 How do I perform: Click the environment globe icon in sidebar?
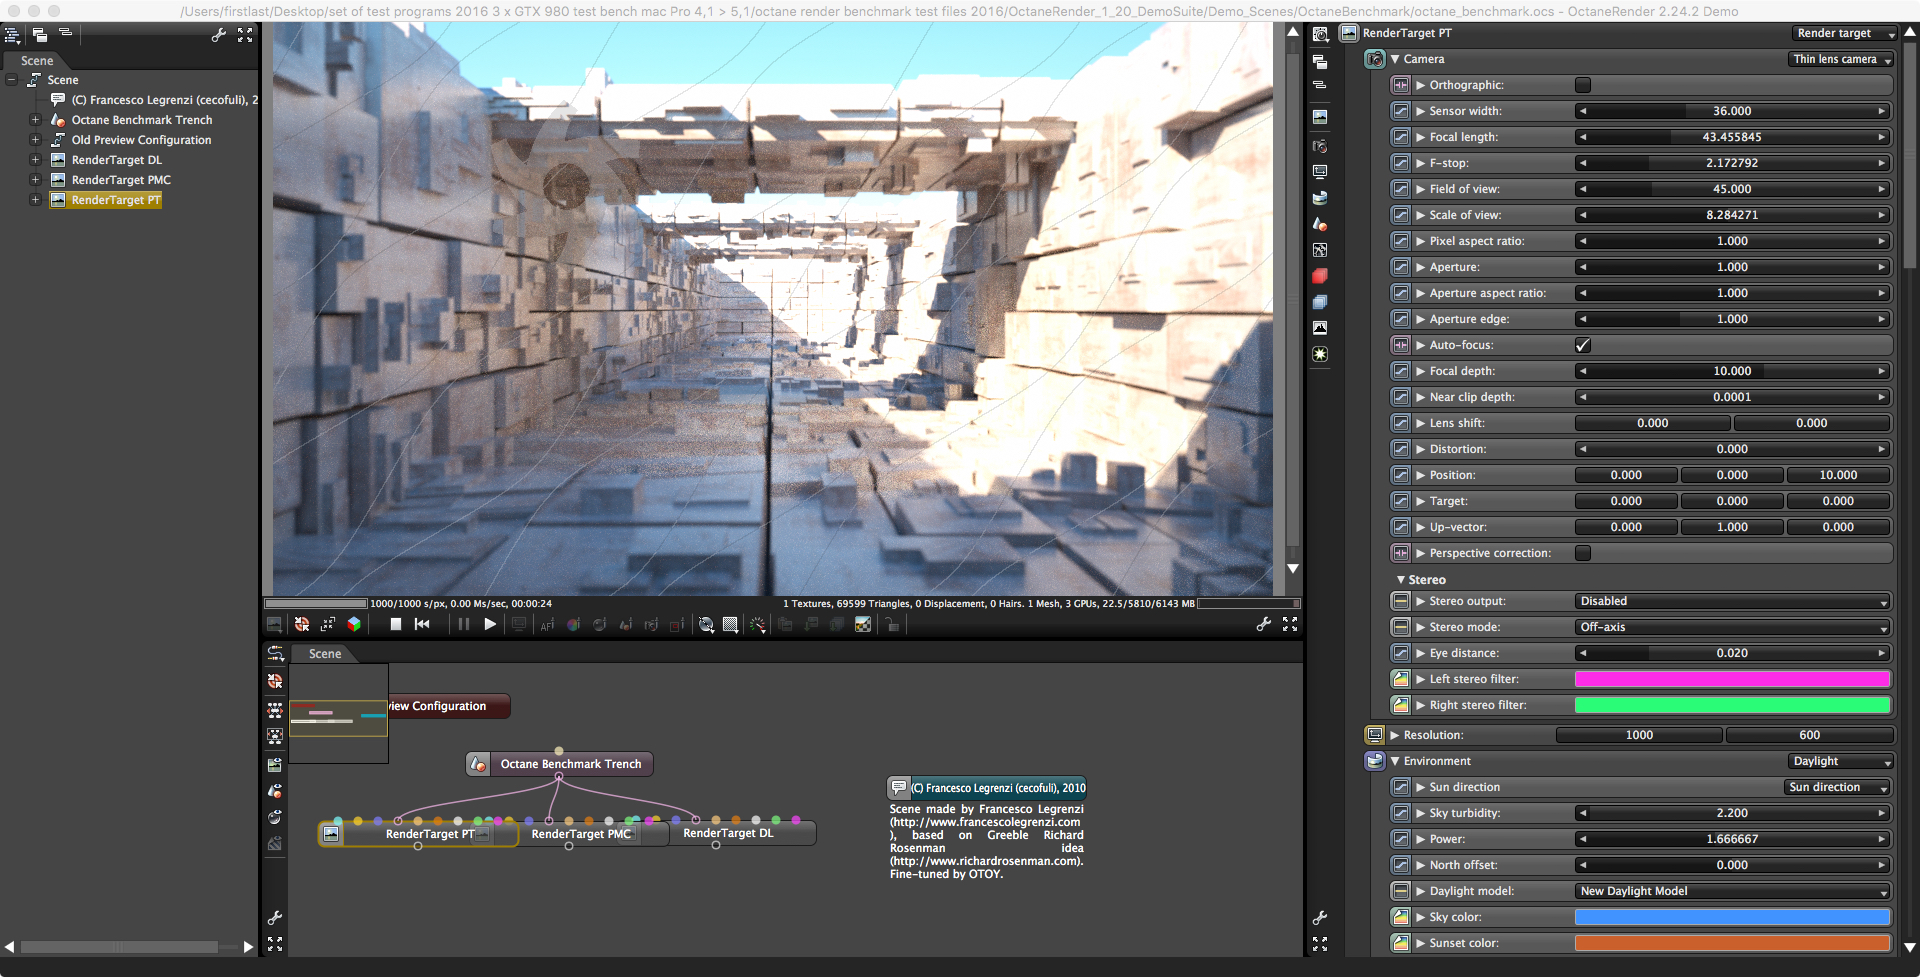point(1320,198)
